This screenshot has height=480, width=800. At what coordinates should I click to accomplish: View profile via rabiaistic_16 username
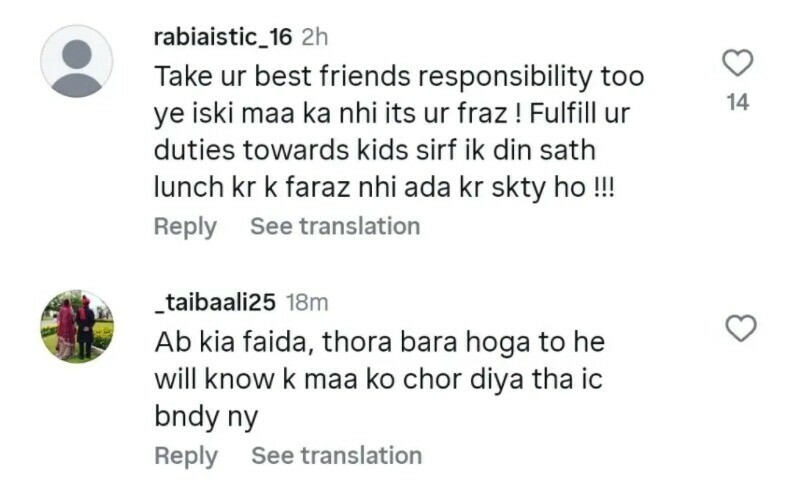click(223, 37)
